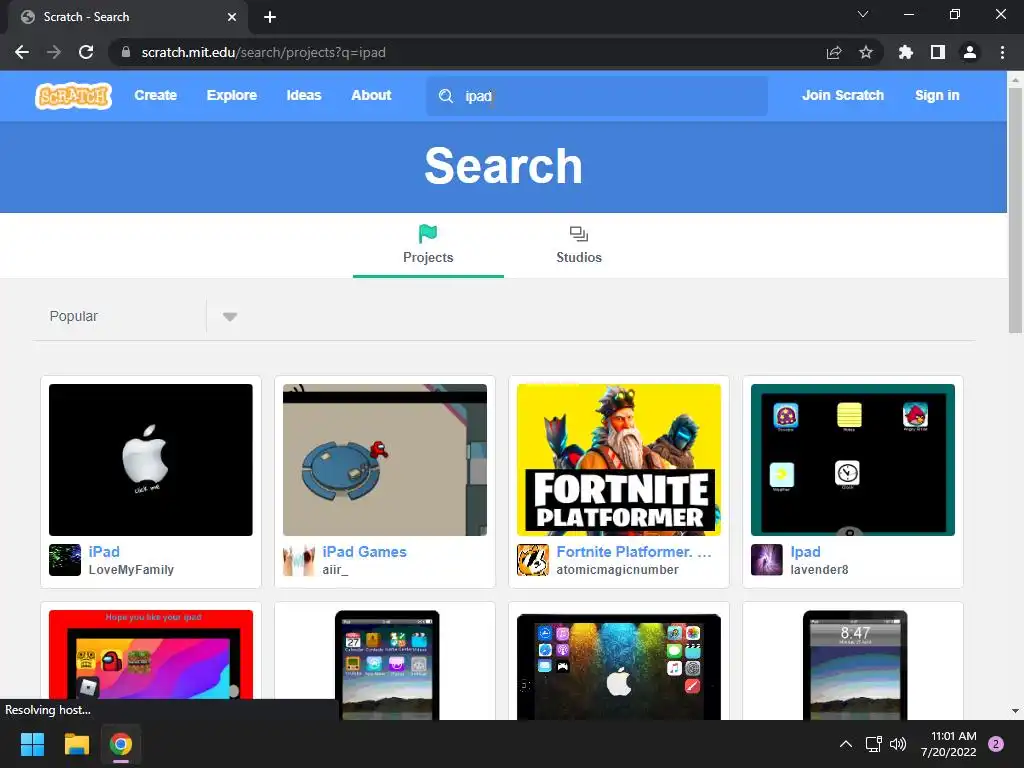1024x768 pixels.
Task: Click the scrollbar down arrow
Action: point(1015,711)
